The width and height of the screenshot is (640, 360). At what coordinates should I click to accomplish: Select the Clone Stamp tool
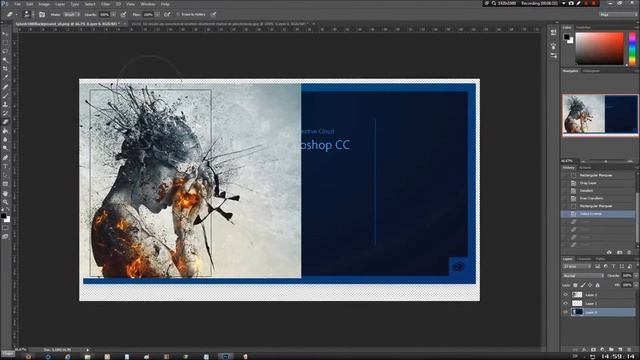coord(5,104)
